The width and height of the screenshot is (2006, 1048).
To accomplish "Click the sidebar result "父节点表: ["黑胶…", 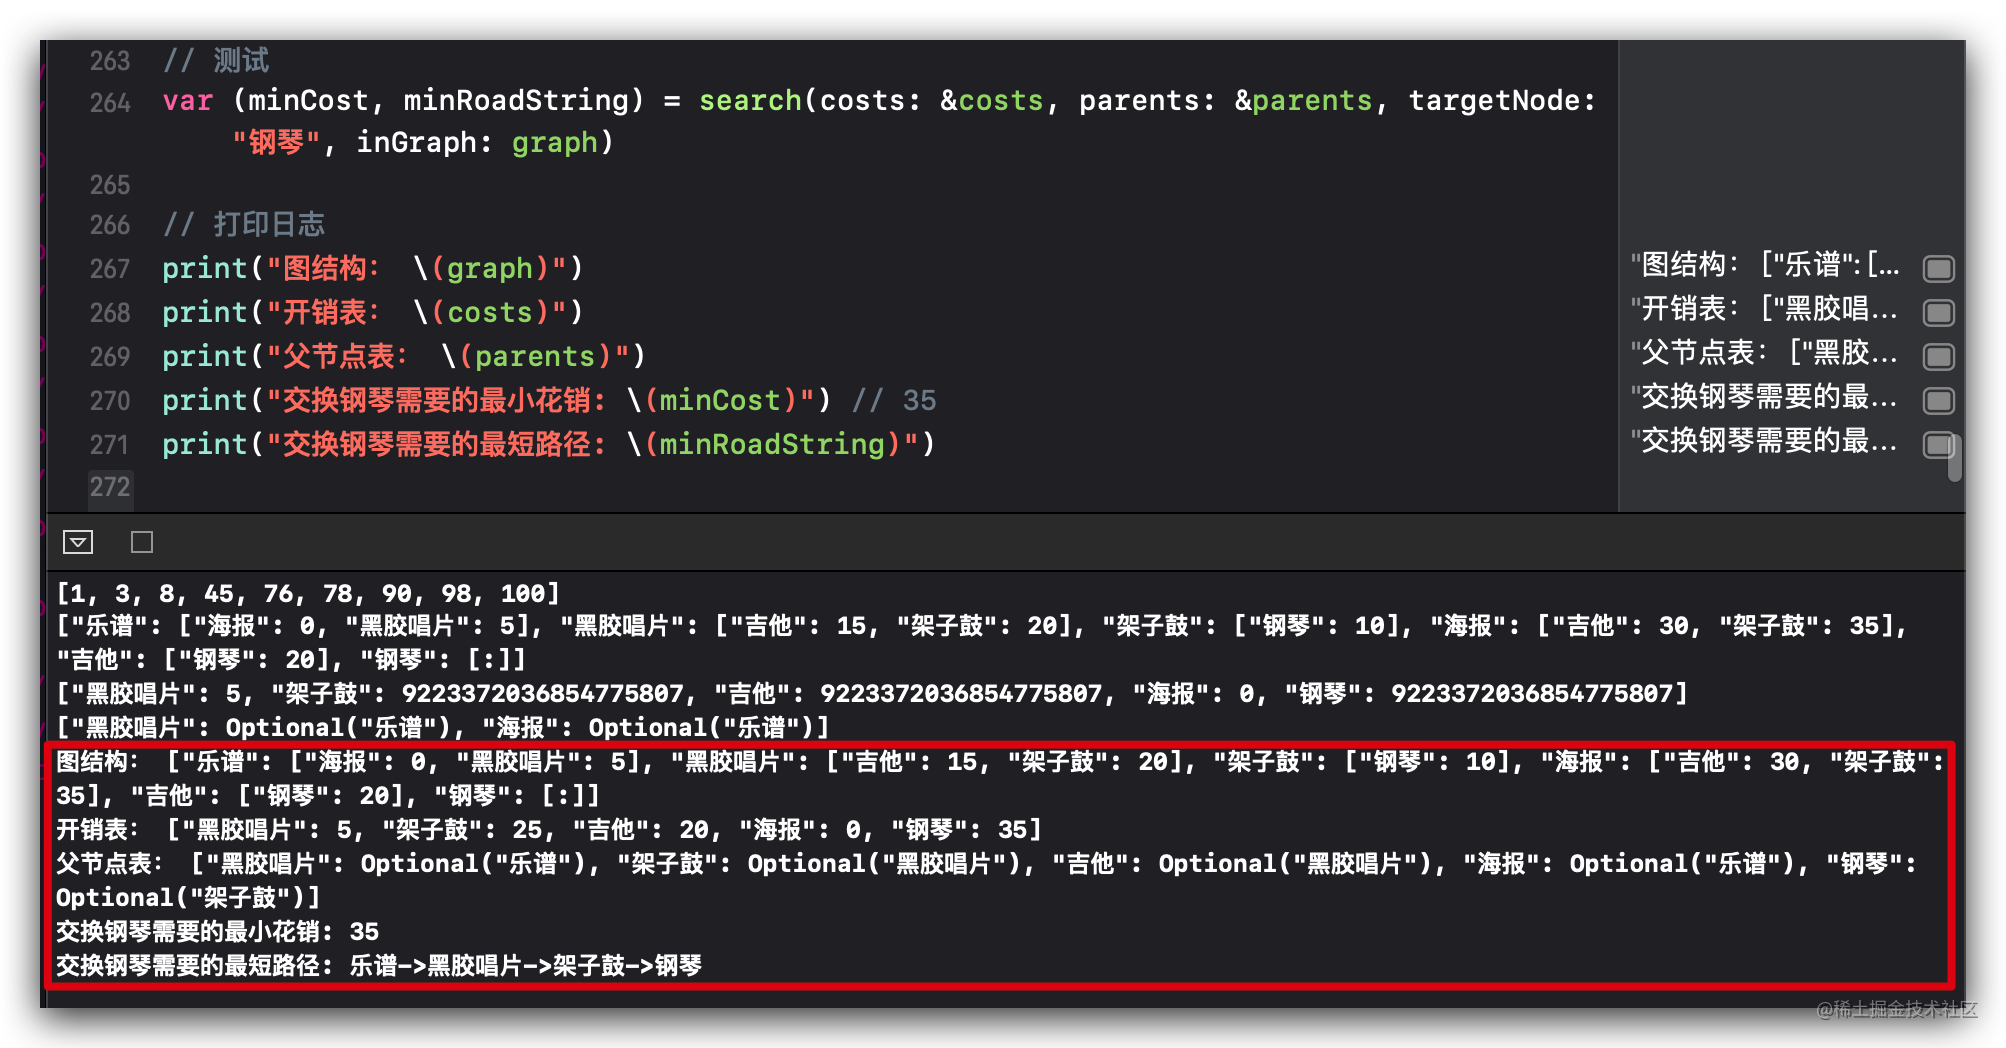I will tap(1765, 353).
